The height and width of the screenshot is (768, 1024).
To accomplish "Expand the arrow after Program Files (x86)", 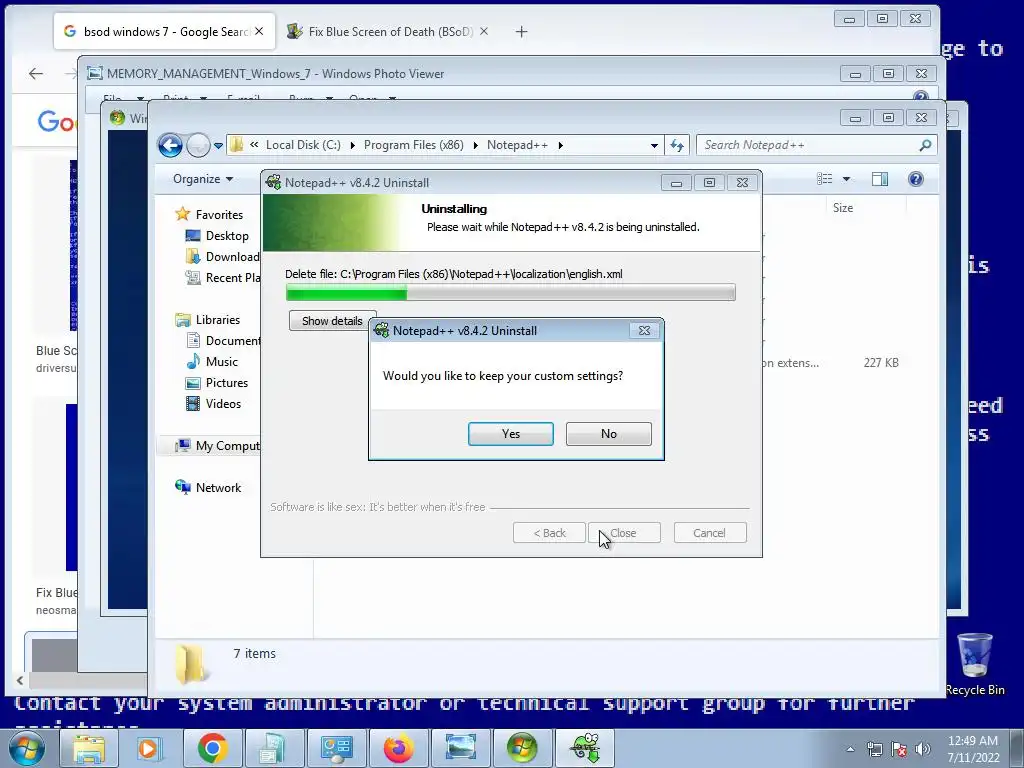I will tap(475, 145).
